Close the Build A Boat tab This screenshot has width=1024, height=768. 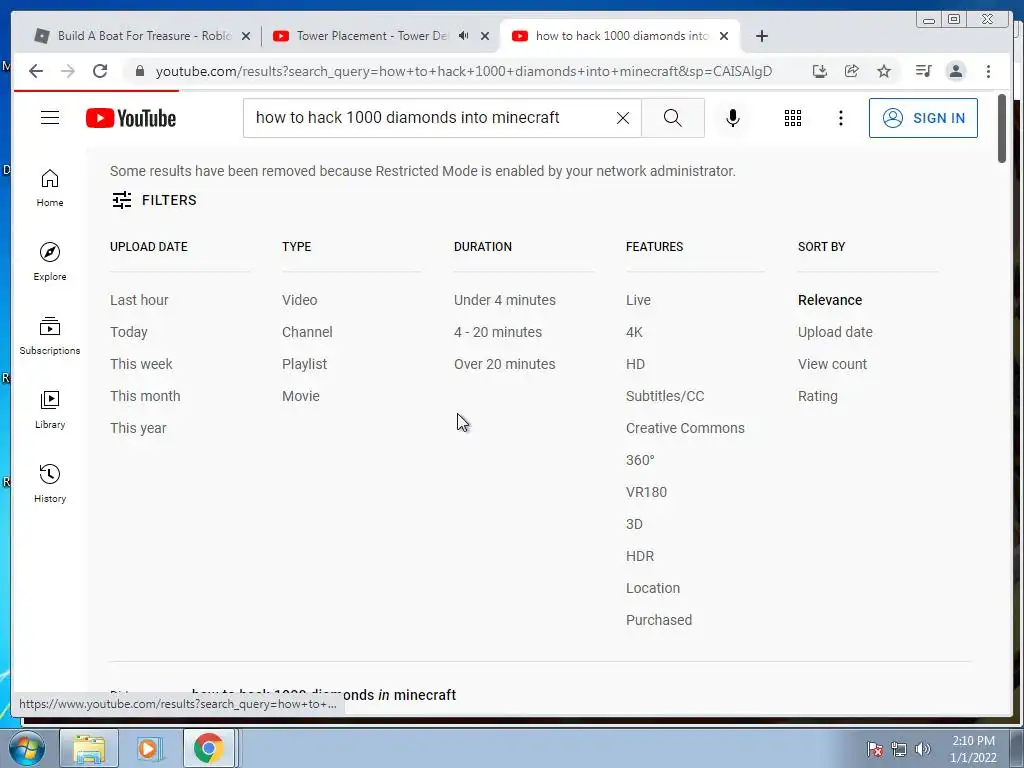(246, 36)
